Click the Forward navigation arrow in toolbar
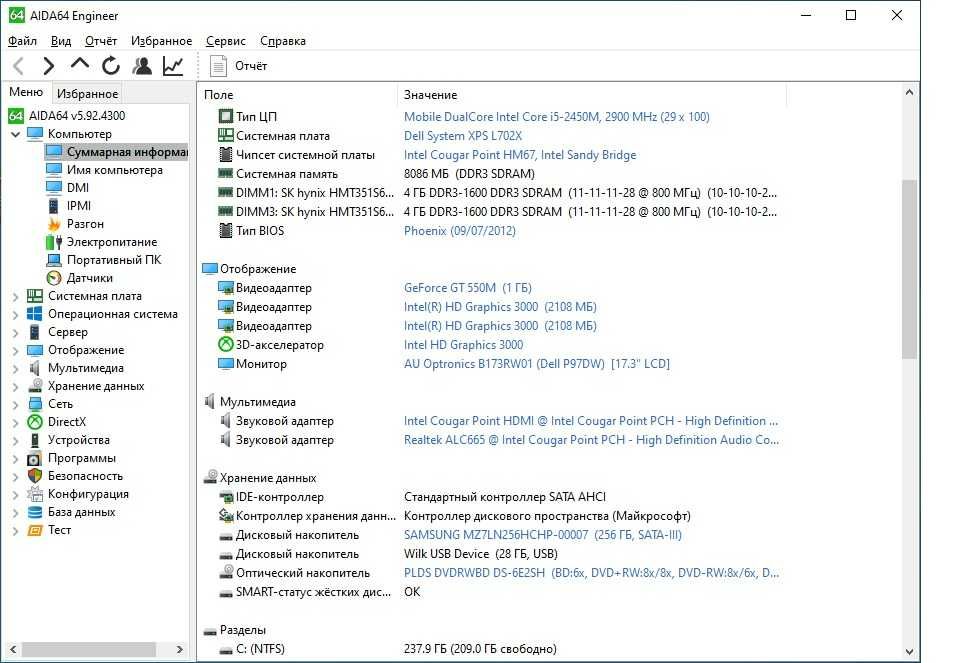This screenshot has width=960, height=663. point(48,66)
